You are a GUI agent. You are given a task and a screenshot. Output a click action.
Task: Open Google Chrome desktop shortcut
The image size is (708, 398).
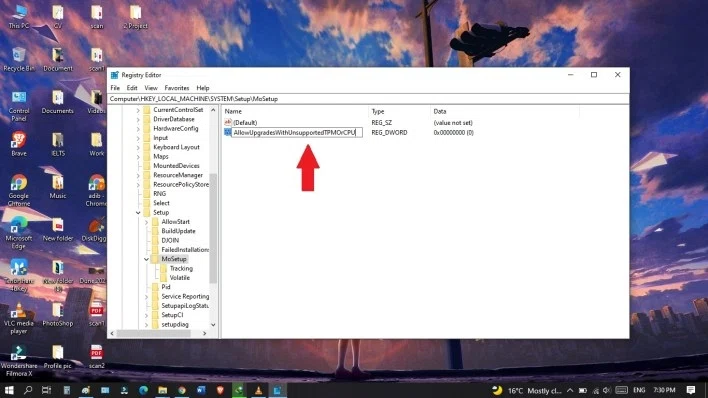point(19,191)
